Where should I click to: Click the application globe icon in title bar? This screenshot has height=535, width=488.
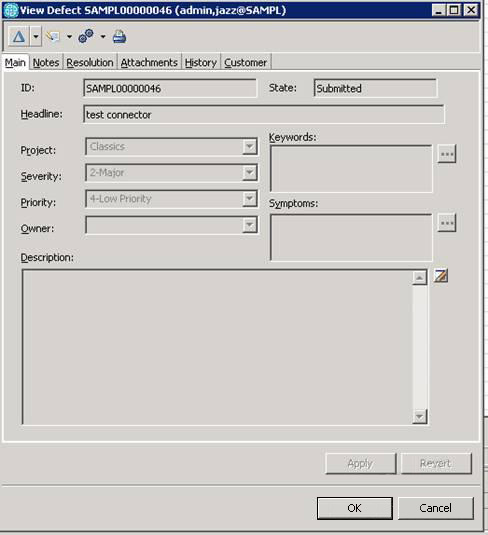pyautogui.click(x=10, y=10)
